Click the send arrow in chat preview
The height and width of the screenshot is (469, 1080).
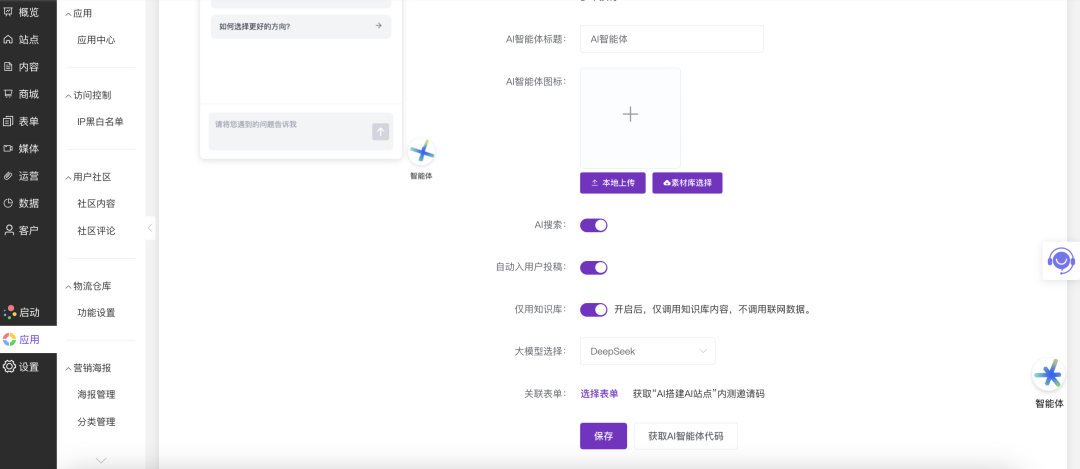point(380,132)
